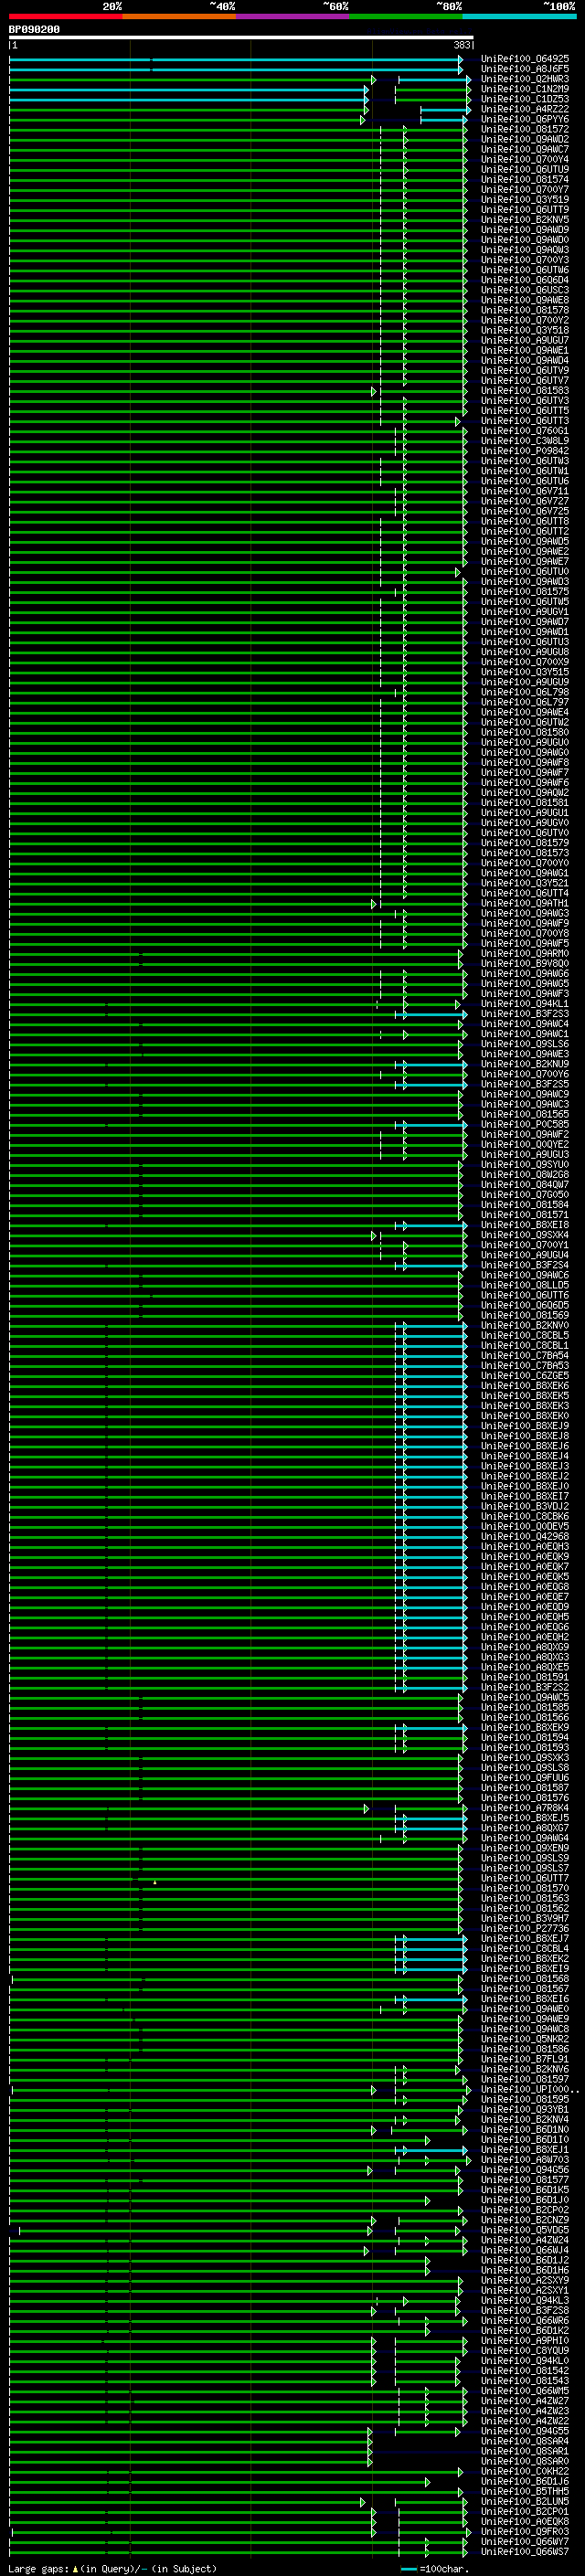Open the UniRef100_A8J6F5 hit
Viewport: 585px width, 2576px height.
[525, 69]
